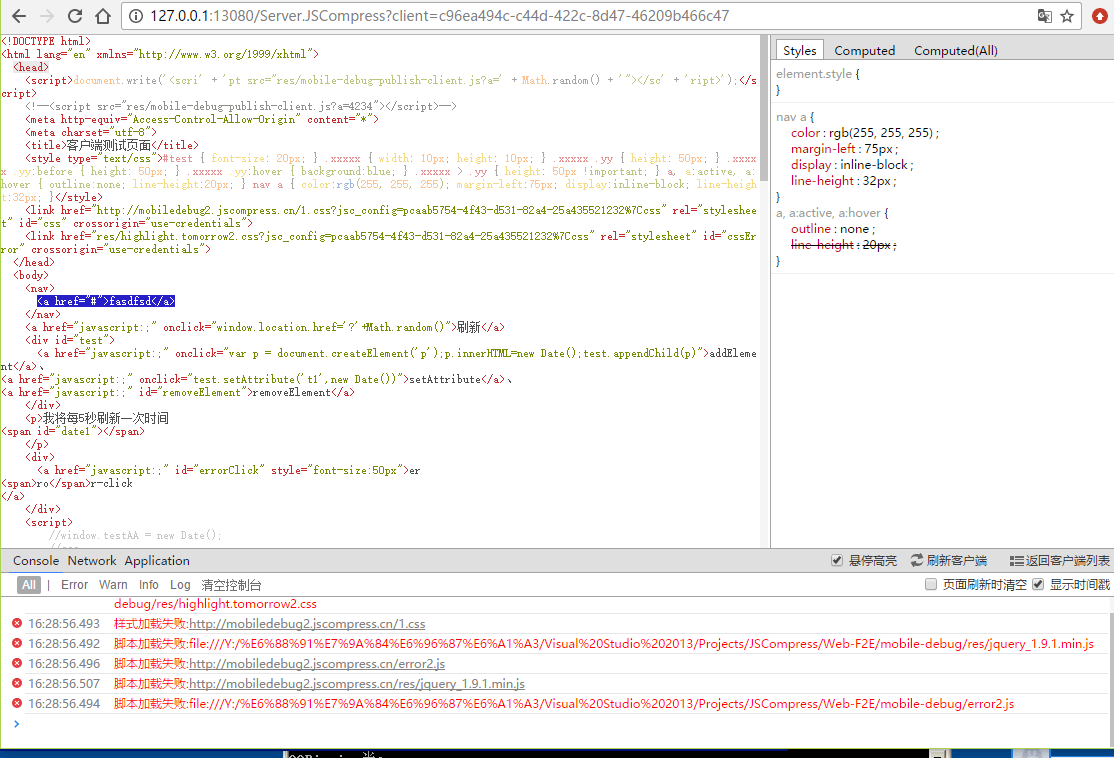Image resolution: width=1114 pixels, height=758 pixels.
Task: Click the debug/res/highlight.tomorrow2.css log text
Action: tap(215, 604)
